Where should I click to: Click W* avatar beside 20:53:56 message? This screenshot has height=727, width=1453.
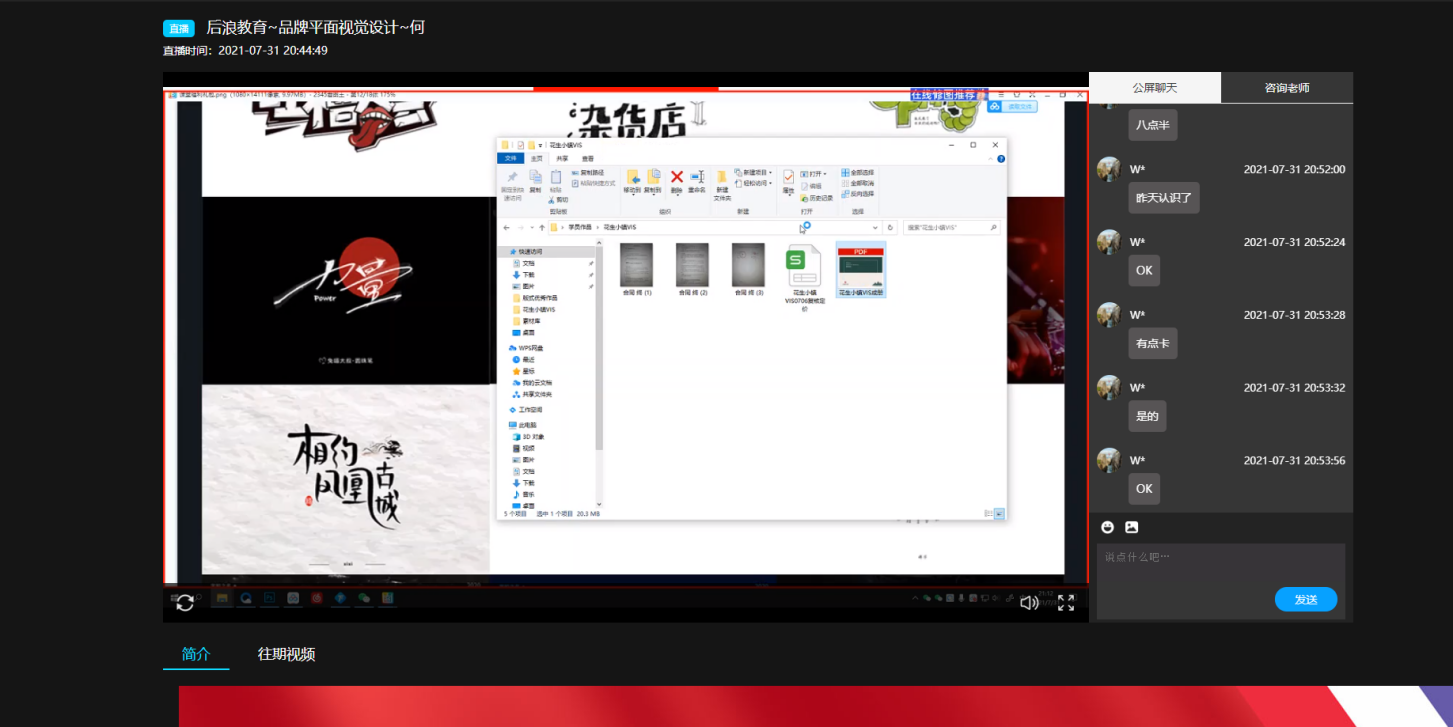pyautogui.click(x=1108, y=460)
